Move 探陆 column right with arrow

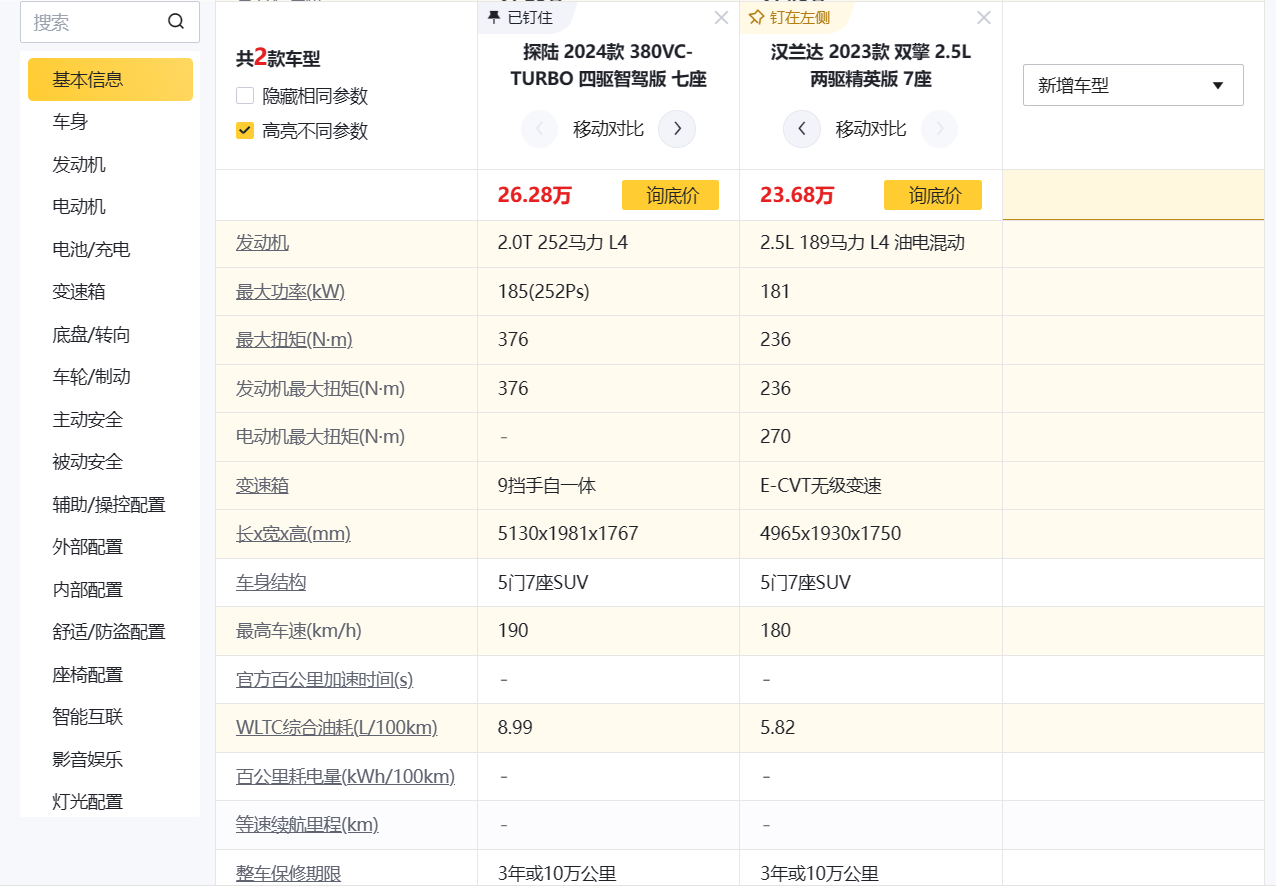677,129
